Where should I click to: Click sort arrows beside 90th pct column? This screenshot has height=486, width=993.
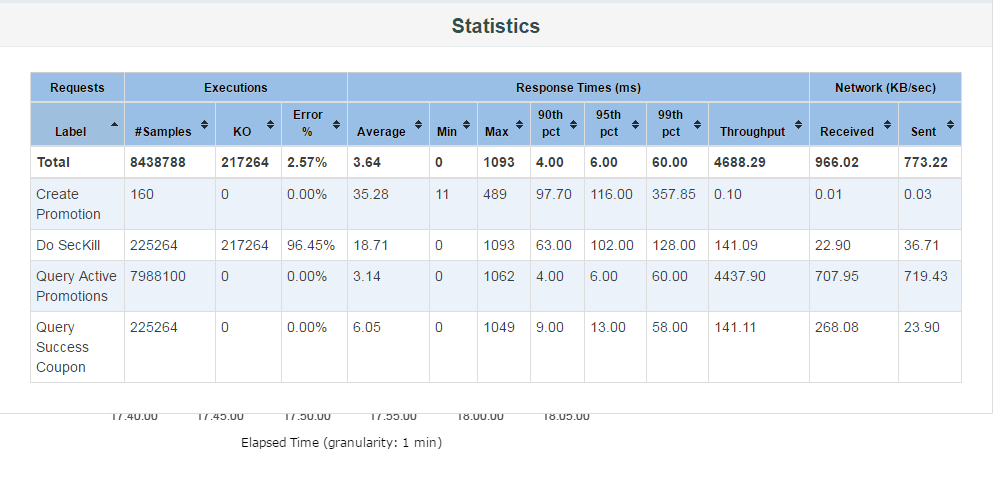573,124
